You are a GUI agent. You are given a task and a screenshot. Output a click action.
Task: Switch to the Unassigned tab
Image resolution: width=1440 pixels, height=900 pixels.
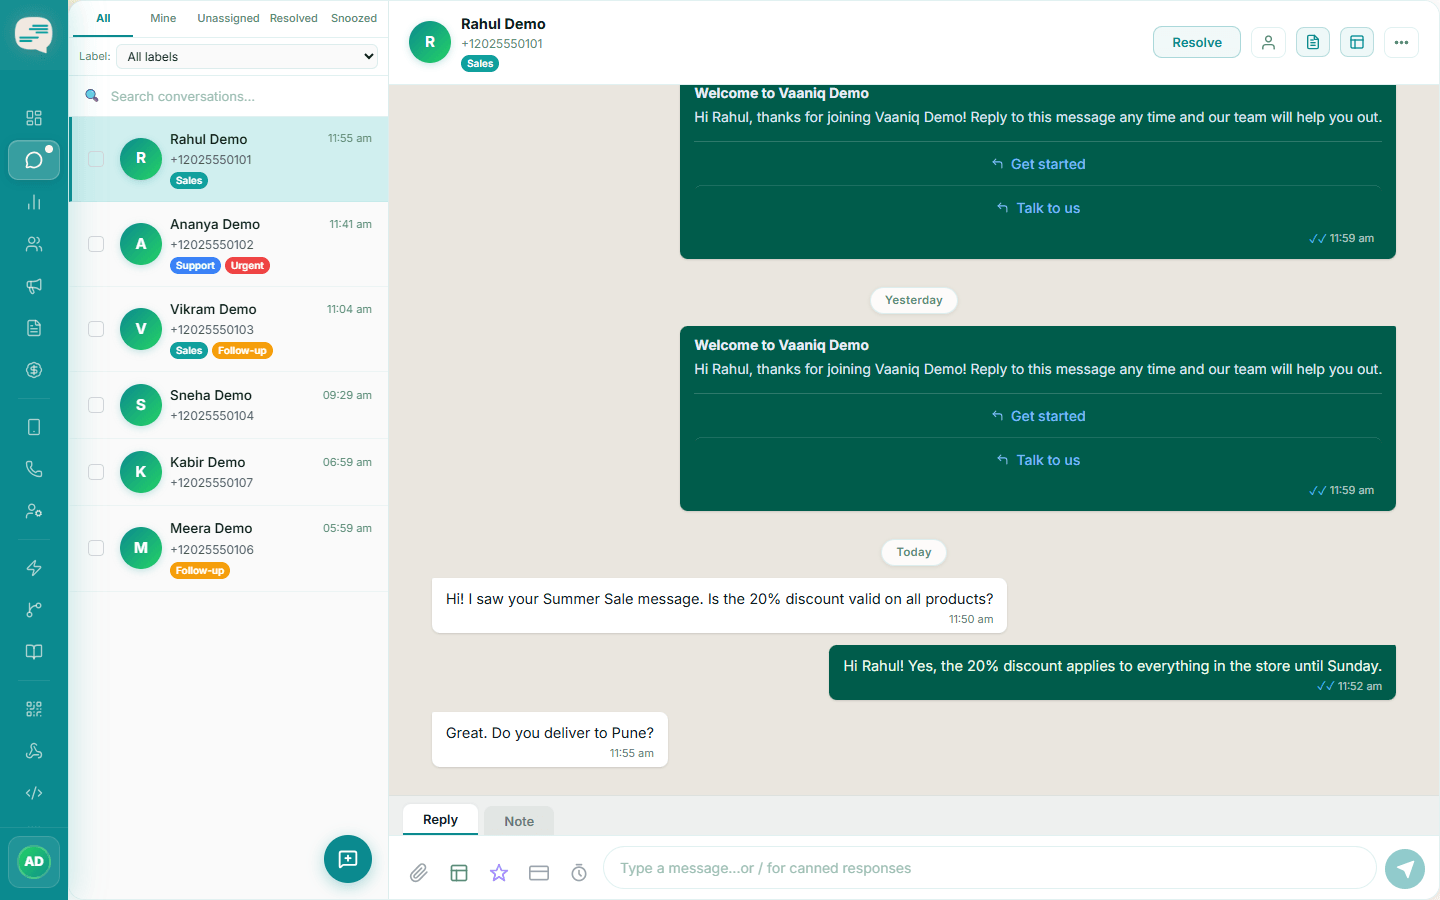(228, 18)
